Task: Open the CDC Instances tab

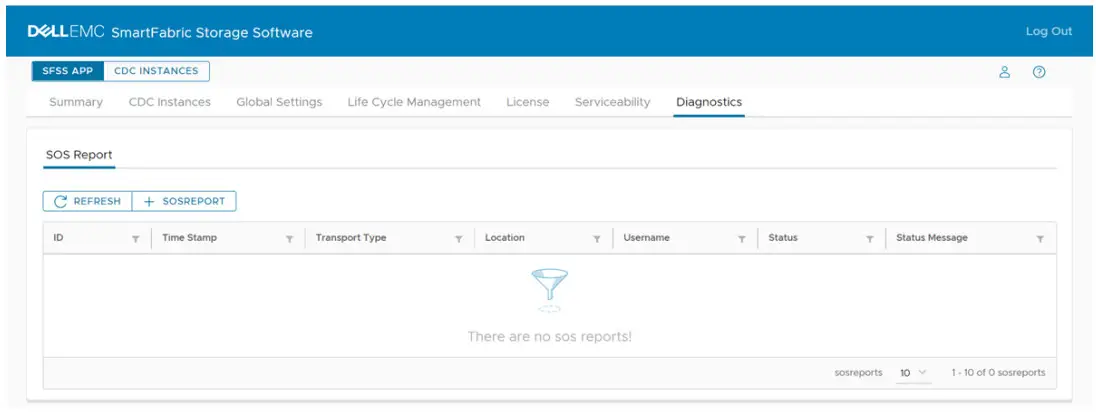Action: 169,102
